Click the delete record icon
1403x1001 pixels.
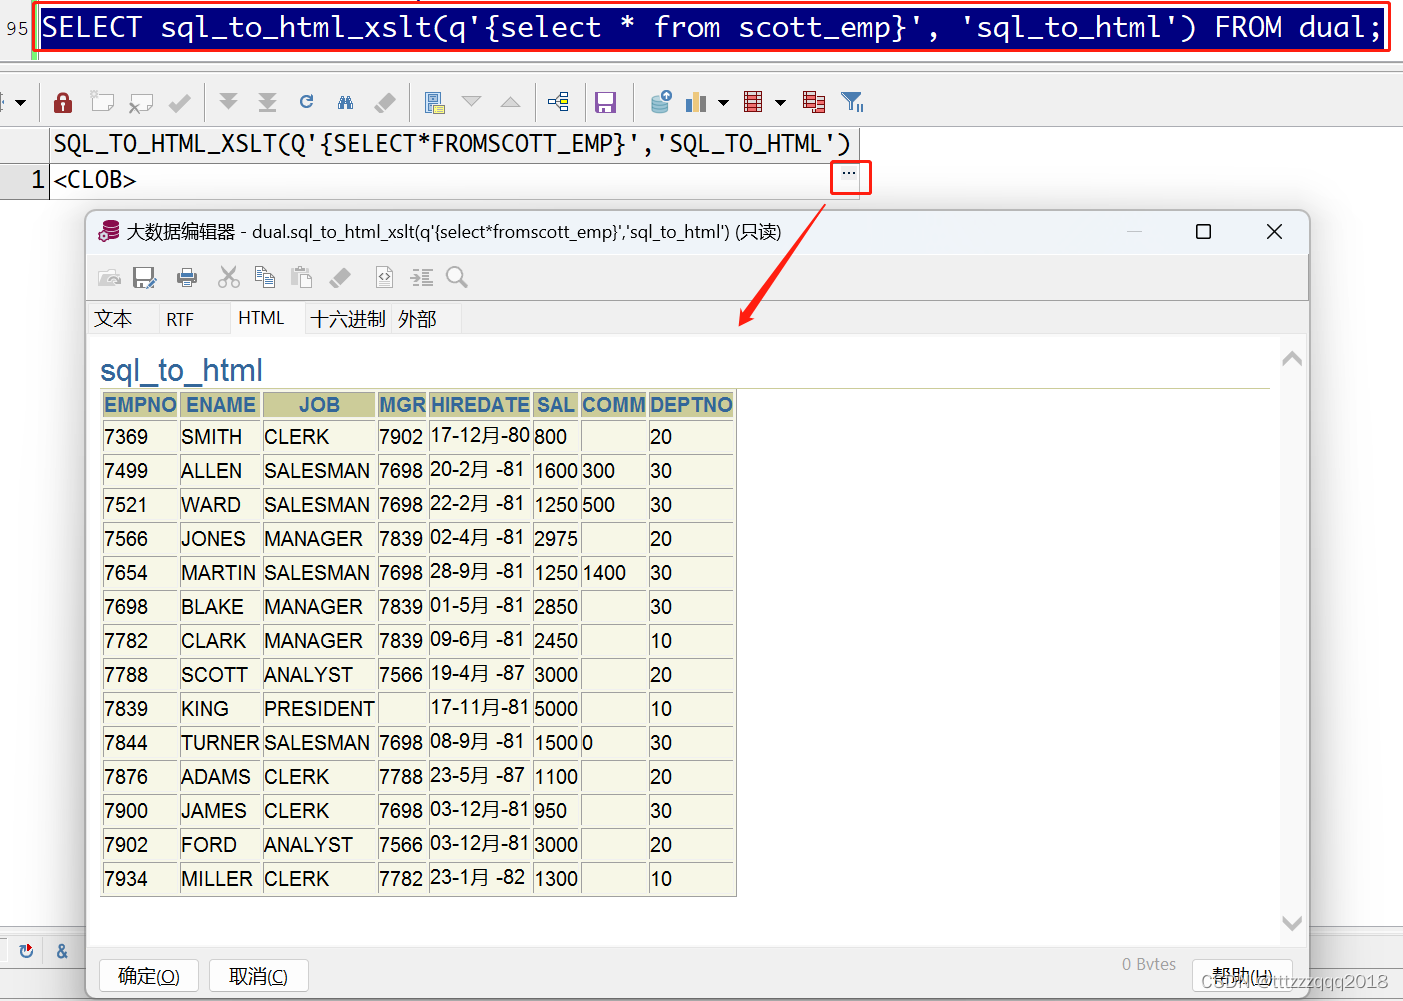click(x=141, y=102)
